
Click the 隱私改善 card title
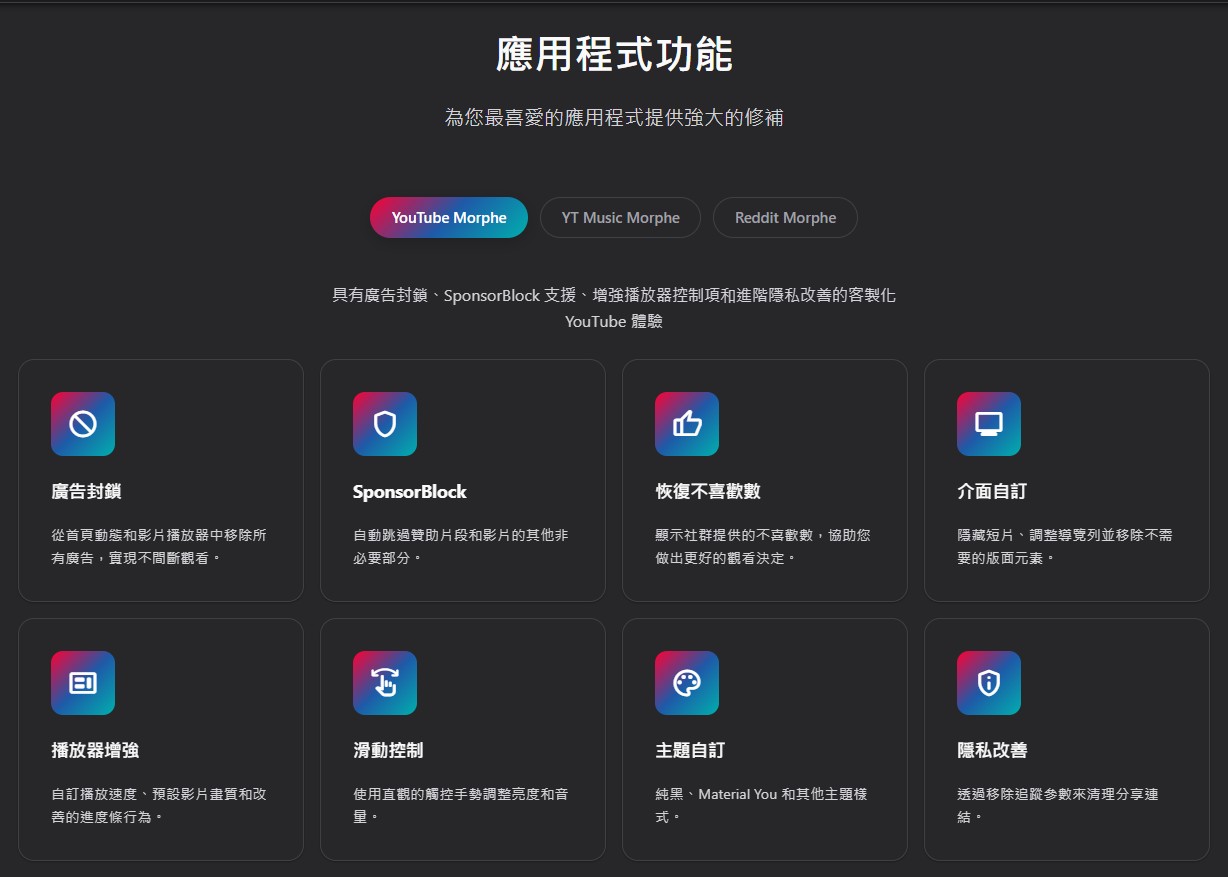(x=993, y=750)
